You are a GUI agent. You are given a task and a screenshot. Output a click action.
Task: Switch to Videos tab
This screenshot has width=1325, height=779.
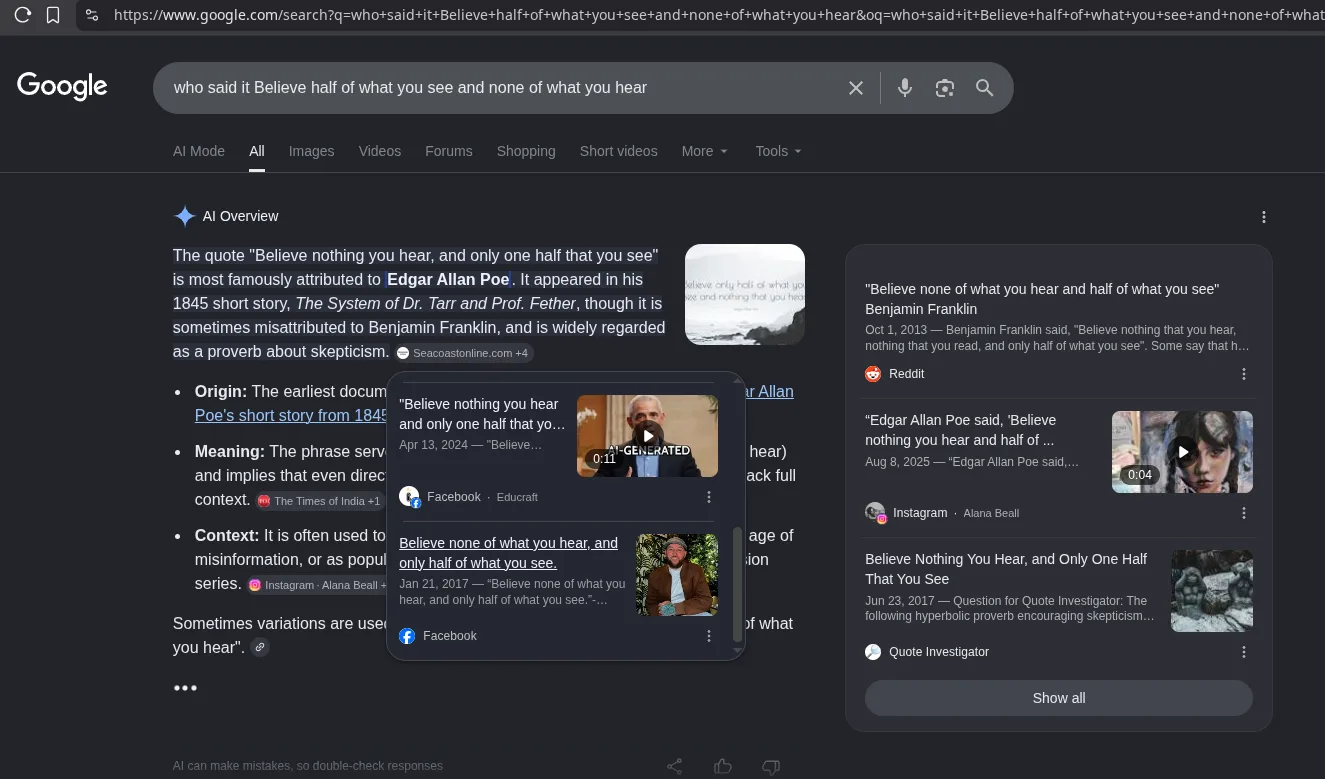coord(380,151)
